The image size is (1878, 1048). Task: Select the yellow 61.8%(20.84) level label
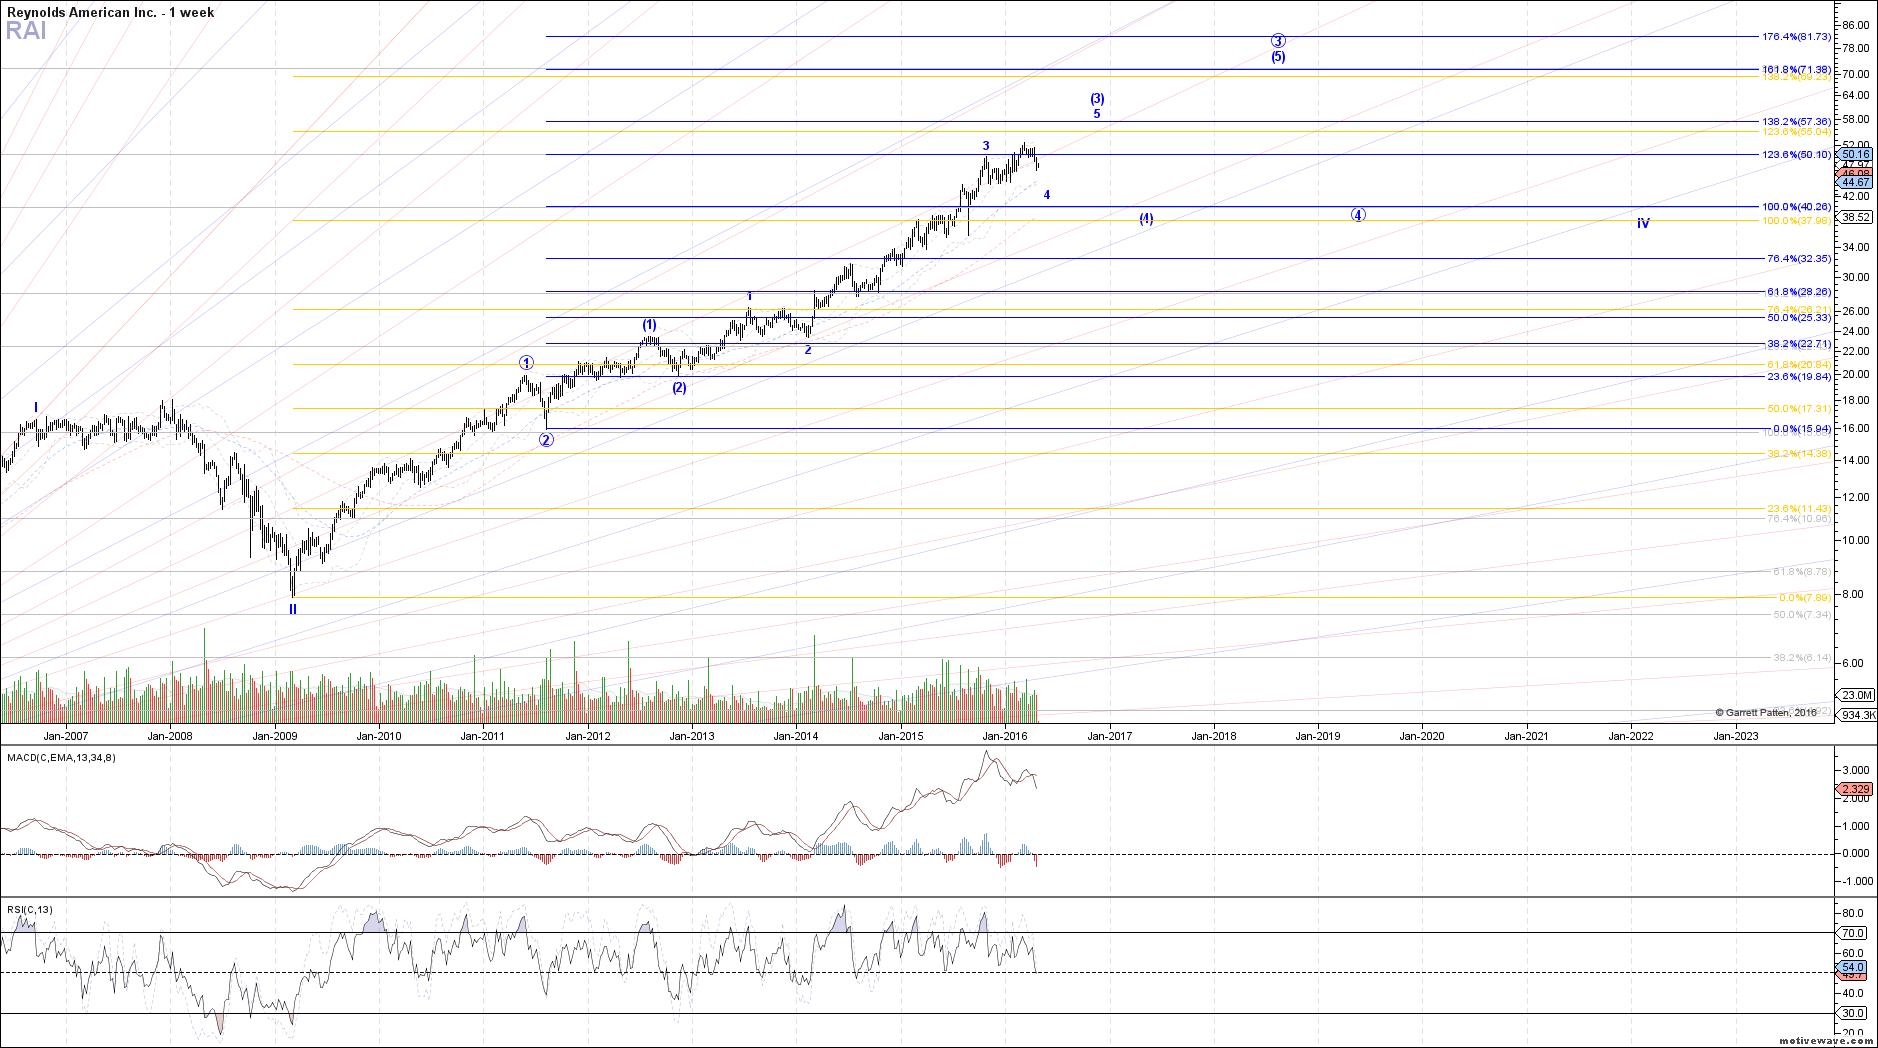coord(1799,364)
